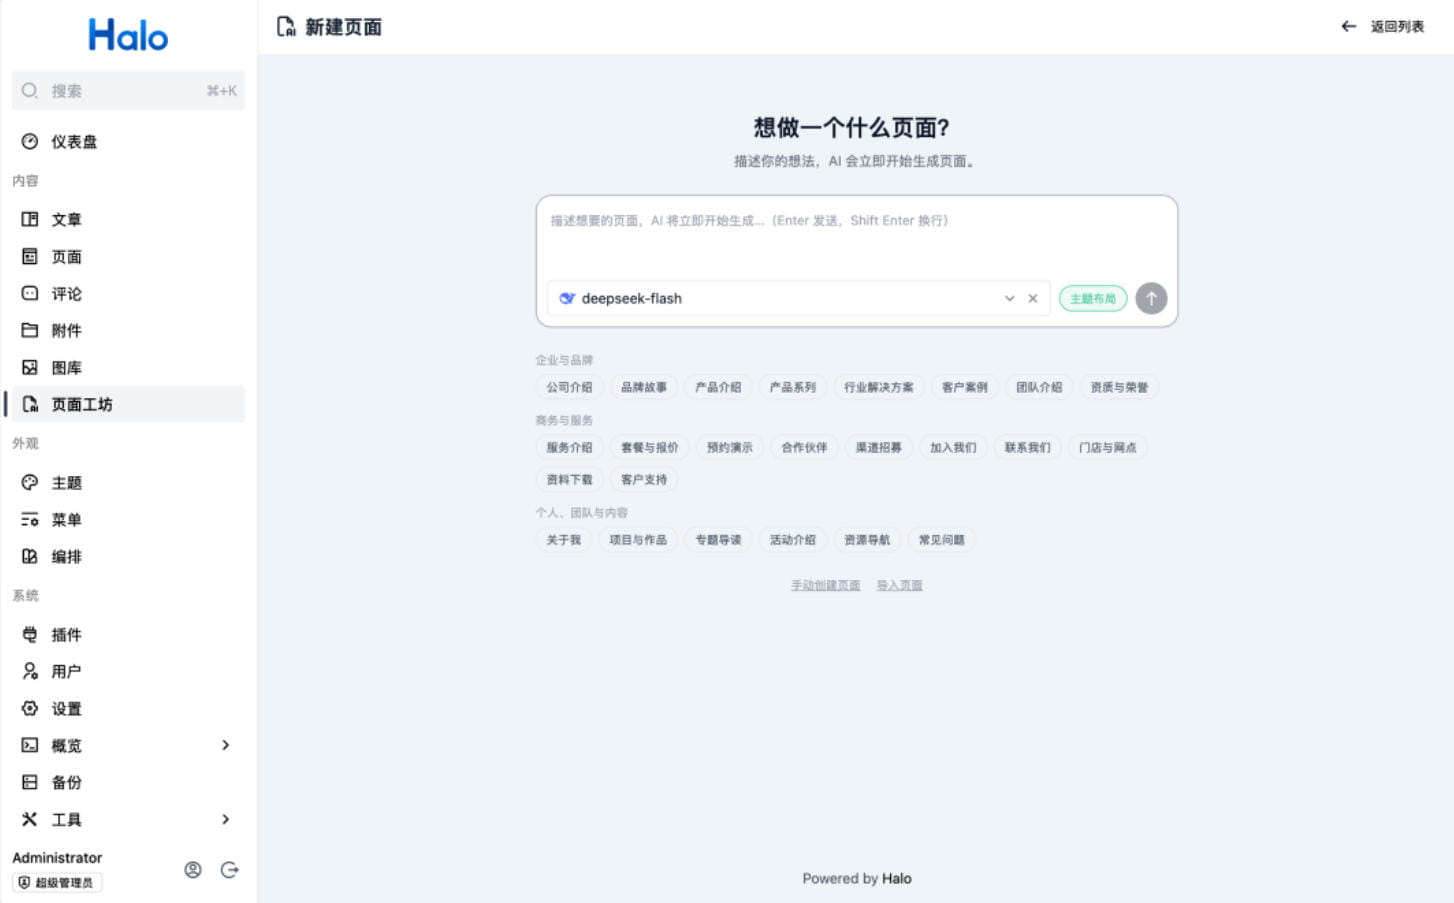This screenshot has width=1454, height=903.
Task: Click the 超级管理员 role badge
Action: (57, 883)
